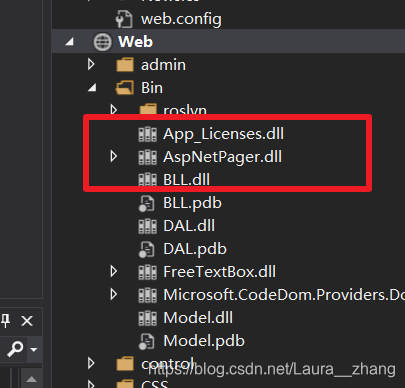Select Model.dll file name
The image size is (405, 388).
point(198,318)
